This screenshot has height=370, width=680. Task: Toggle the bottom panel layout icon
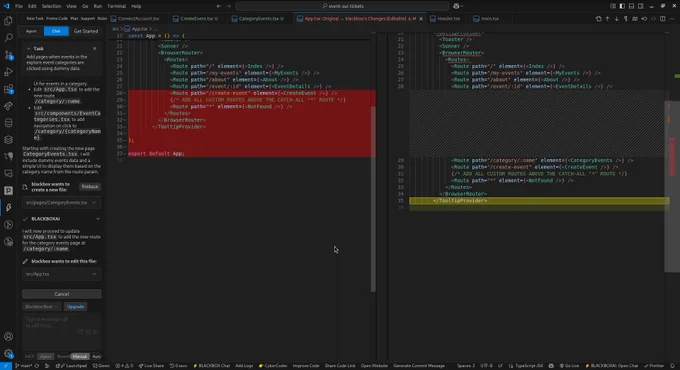631,6
